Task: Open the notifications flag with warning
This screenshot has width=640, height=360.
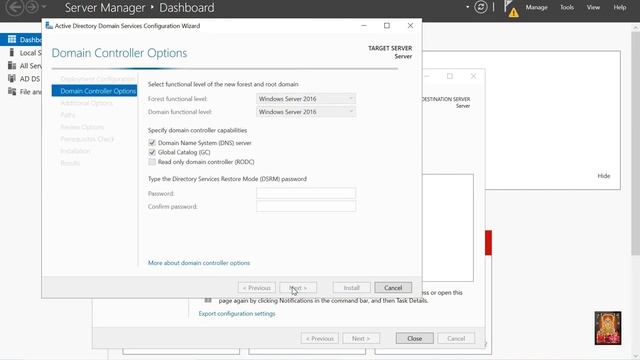Action: coord(511,9)
